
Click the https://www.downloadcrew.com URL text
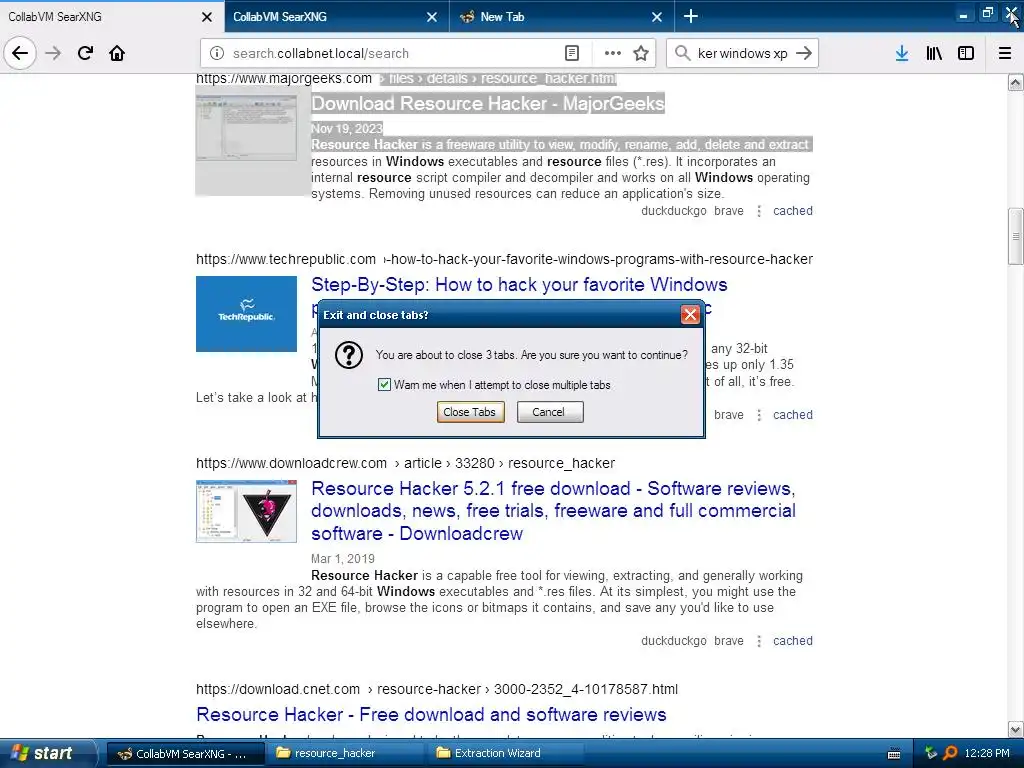(291, 463)
